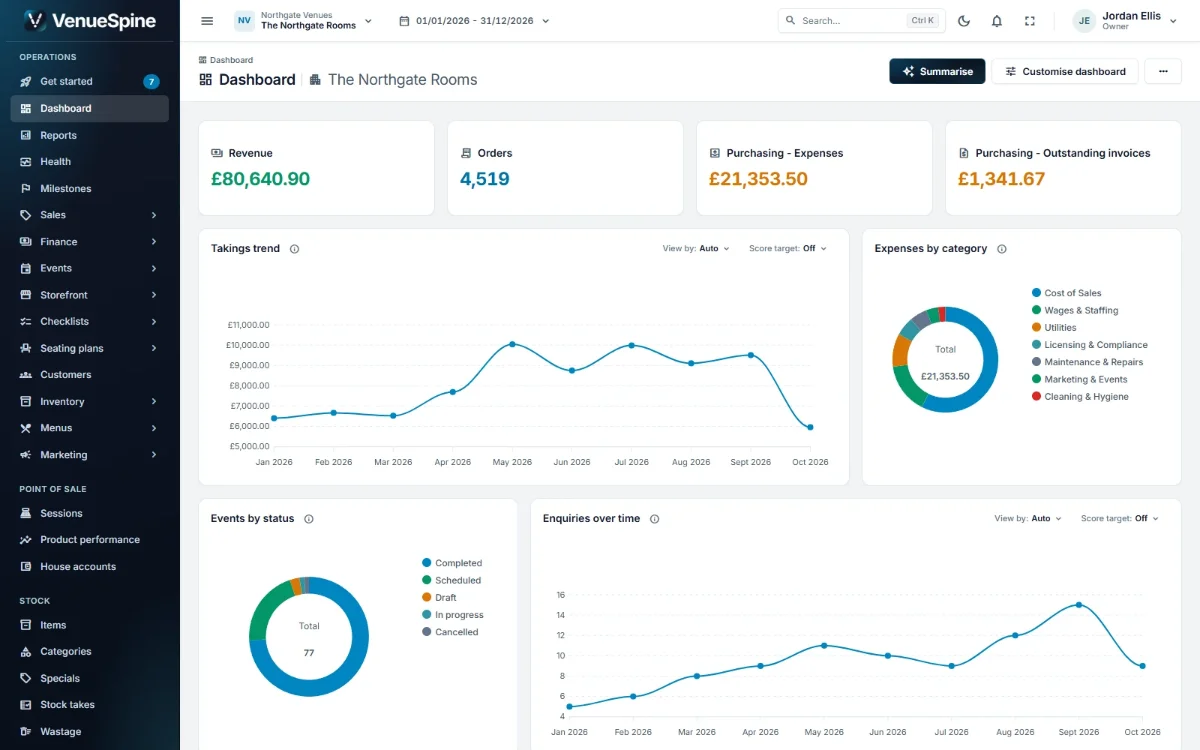Toggle Licensing & Compliance legend entry
Image resolution: width=1200 pixels, height=750 pixels.
point(1089,345)
